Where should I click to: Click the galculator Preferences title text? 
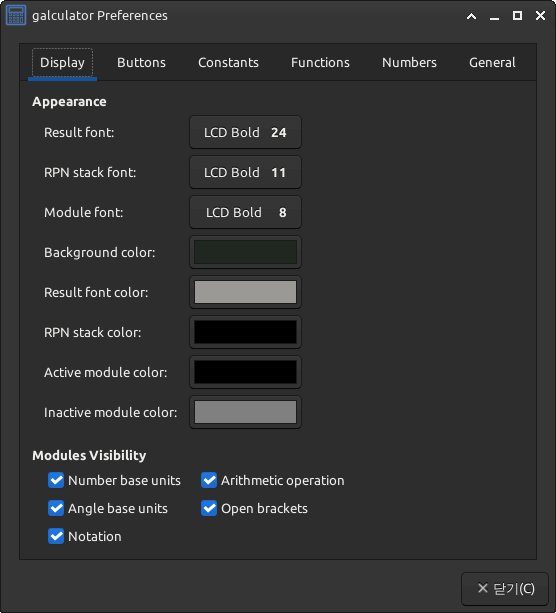(x=100, y=16)
